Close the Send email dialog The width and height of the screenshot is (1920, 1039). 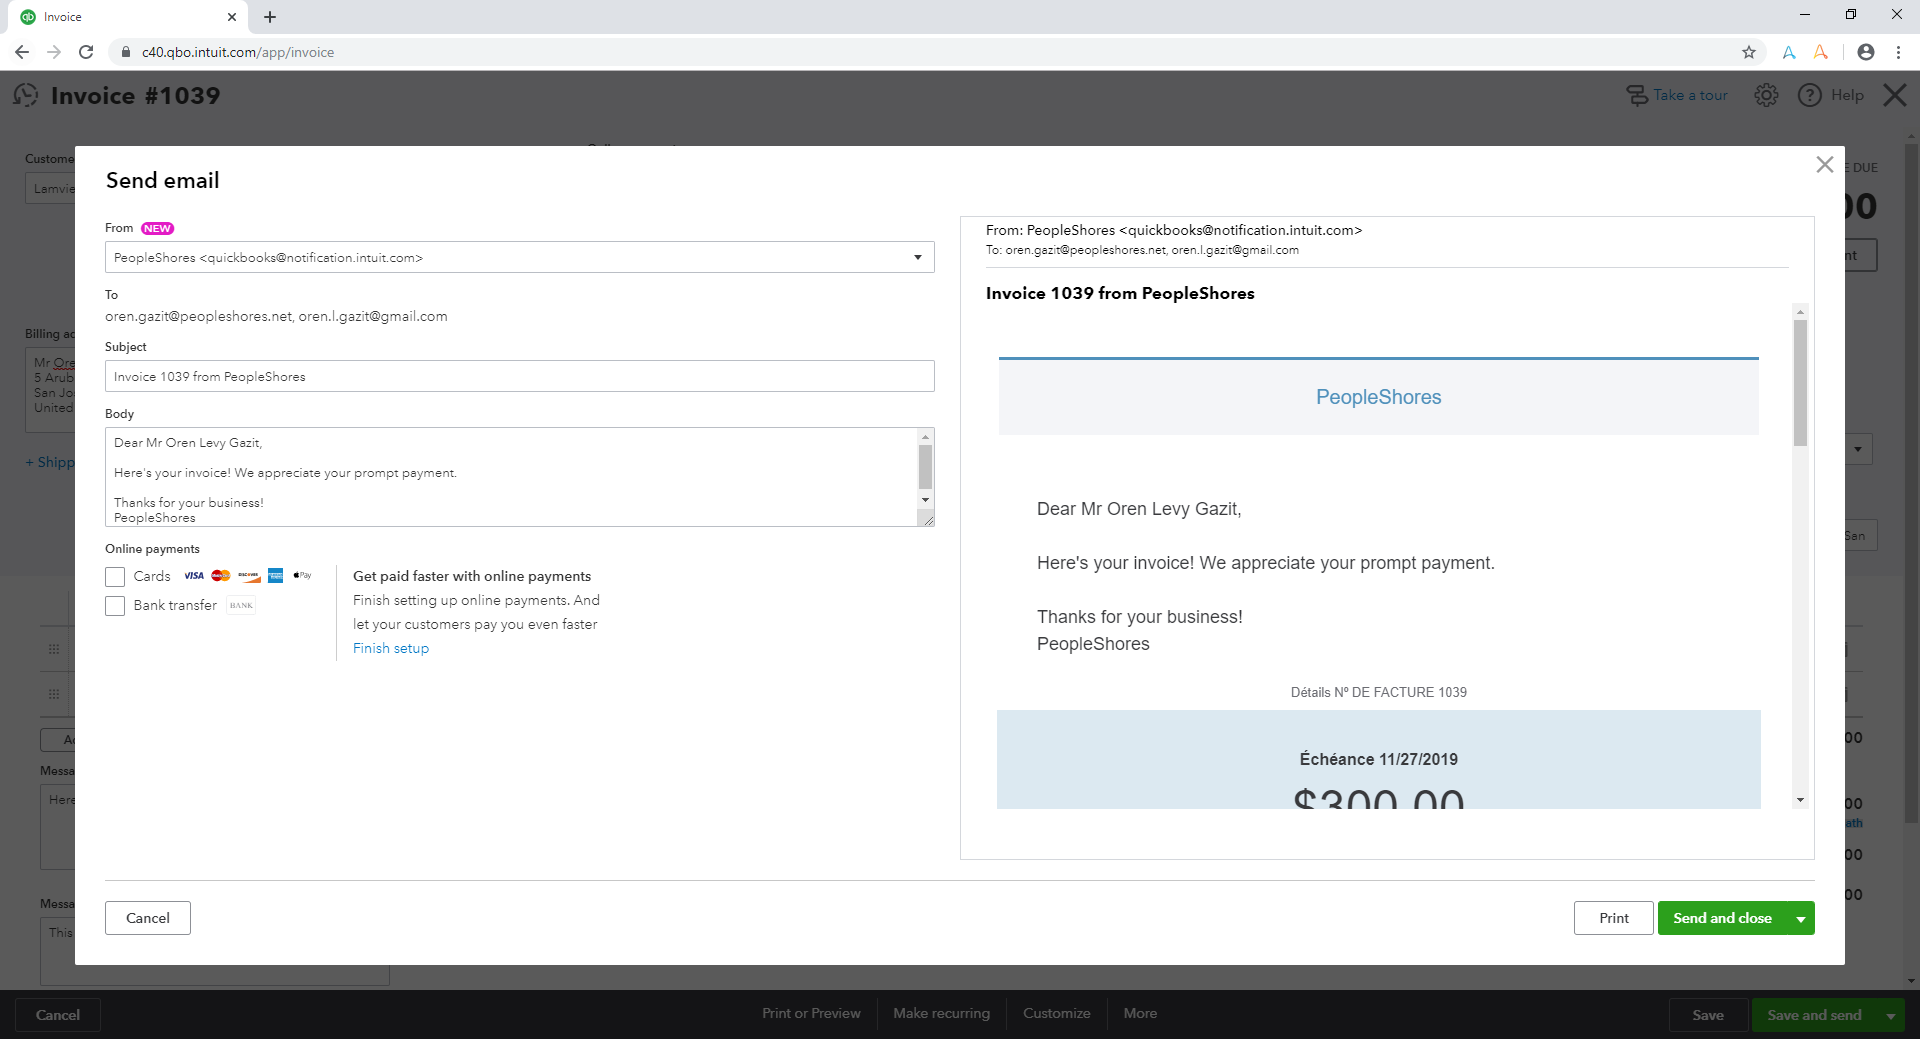pyautogui.click(x=1824, y=165)
